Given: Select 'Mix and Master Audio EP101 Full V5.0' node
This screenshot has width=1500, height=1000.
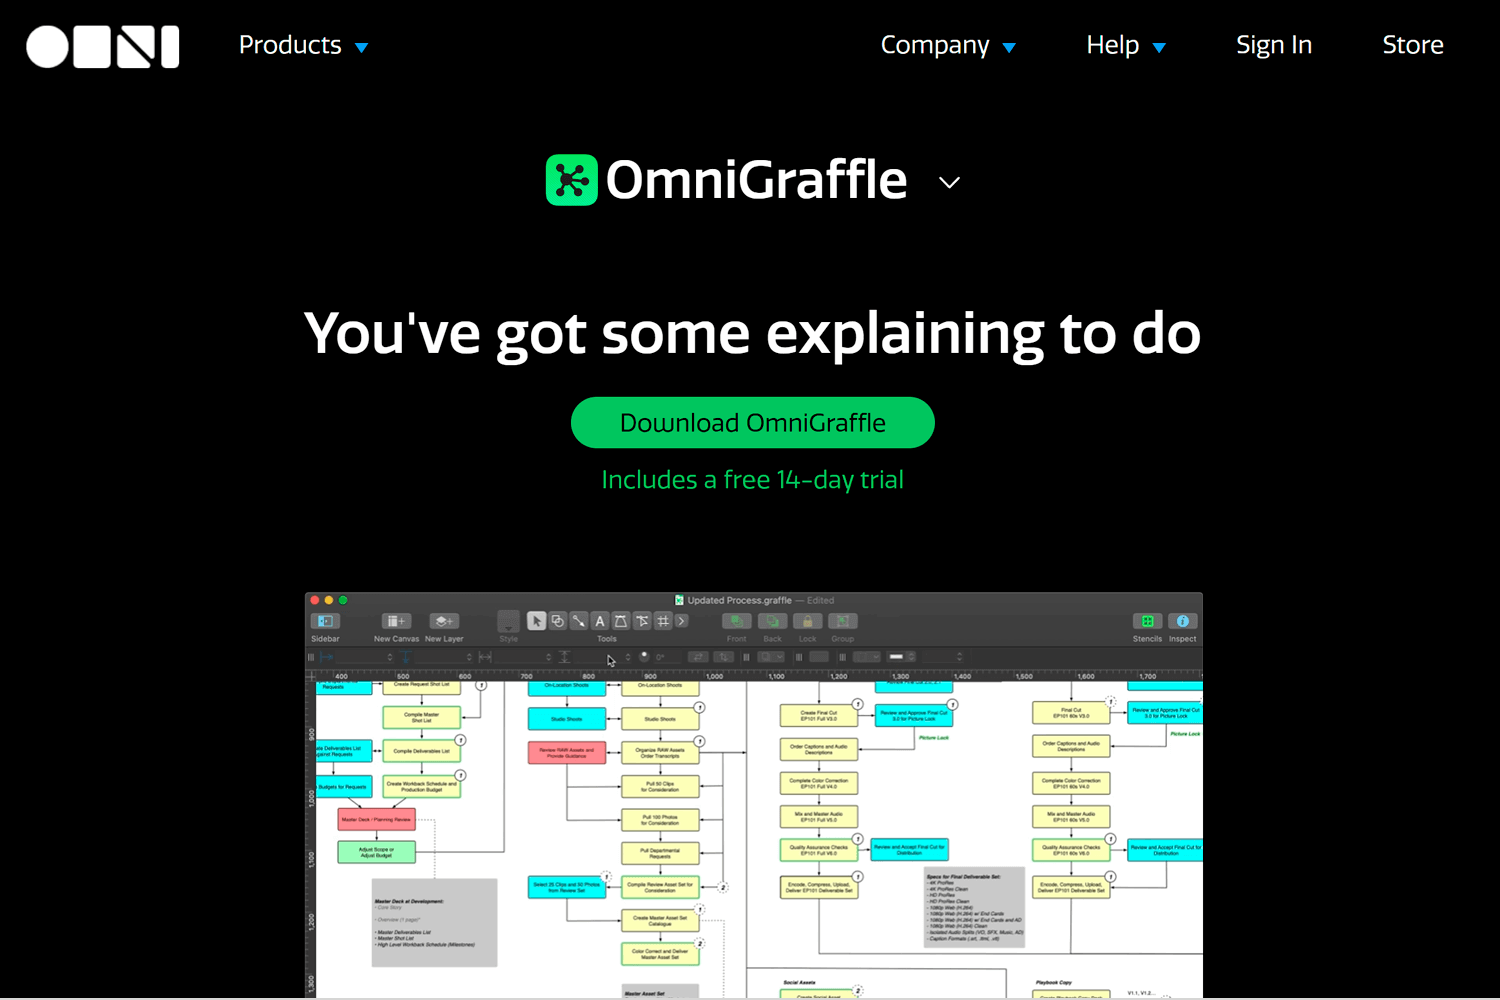Looking at the screenshot, I should [818, 817].
